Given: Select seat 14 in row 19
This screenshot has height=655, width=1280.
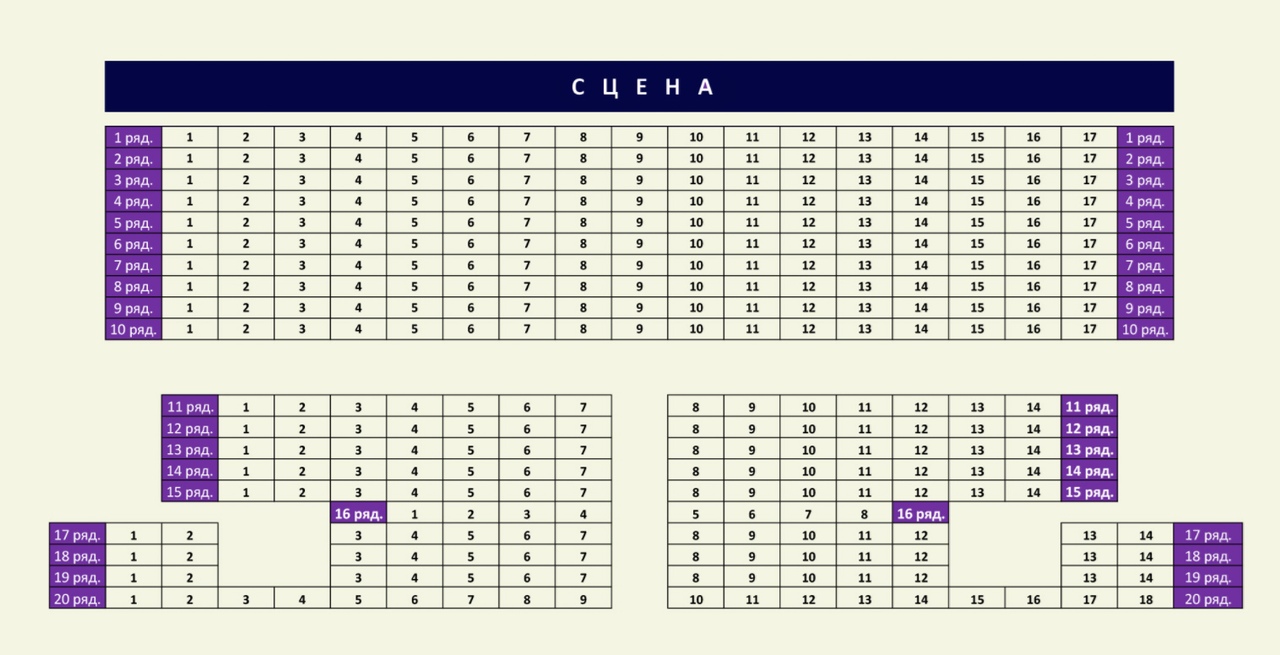Looking at the screenshot, I should click(1146, 577).
